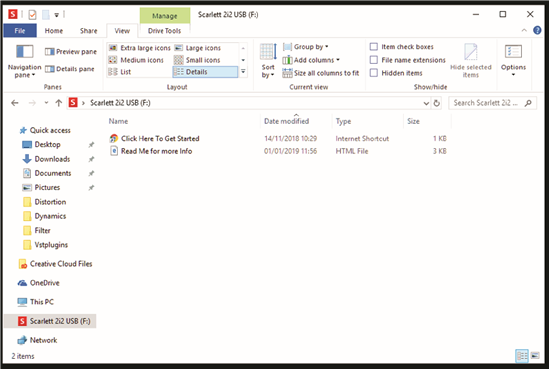This screenshot has height=369, width=549.
Task: Open the File tab
Action: point(20,30)
